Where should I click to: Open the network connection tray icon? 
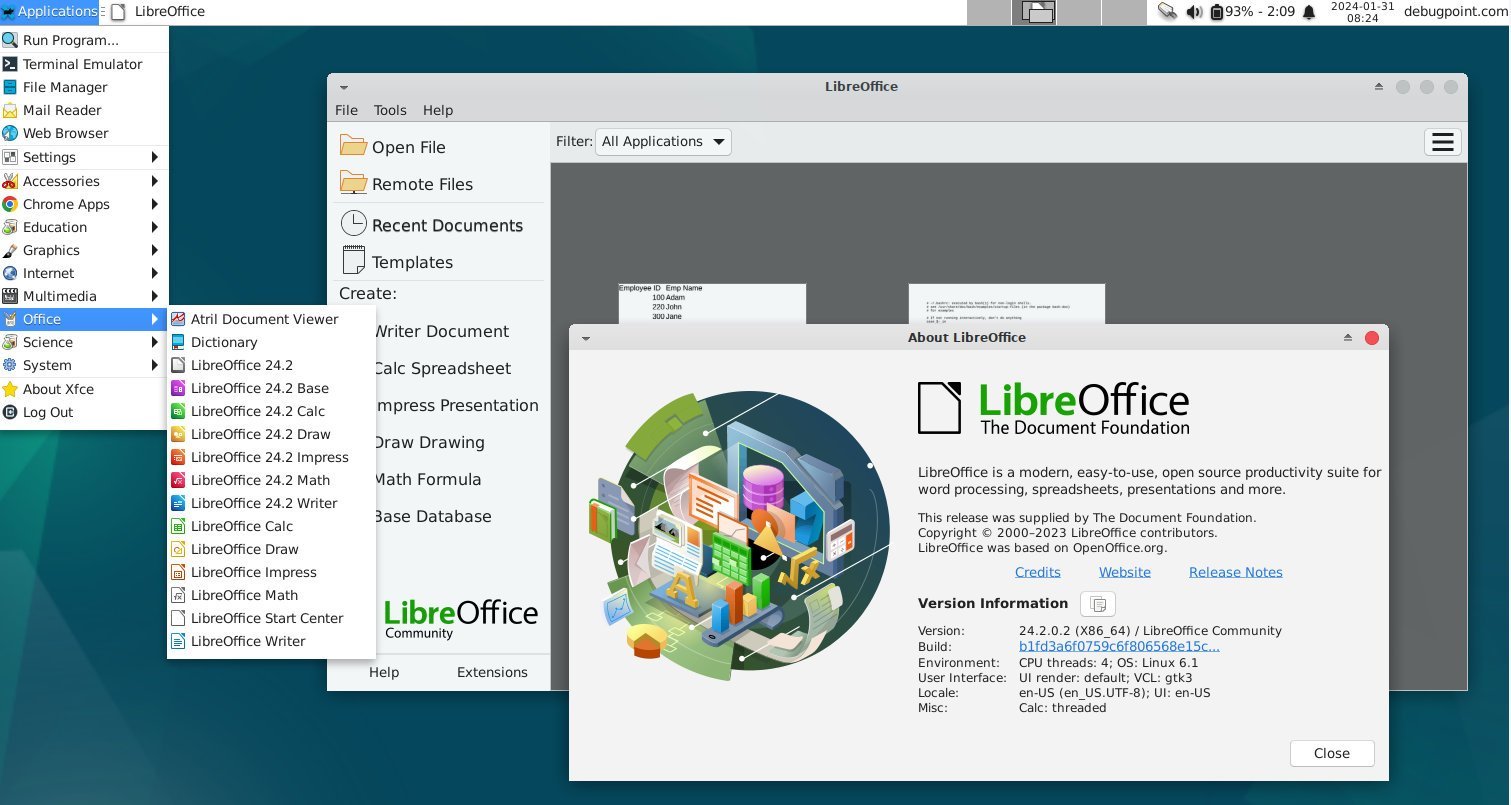tap(1168, 12)
